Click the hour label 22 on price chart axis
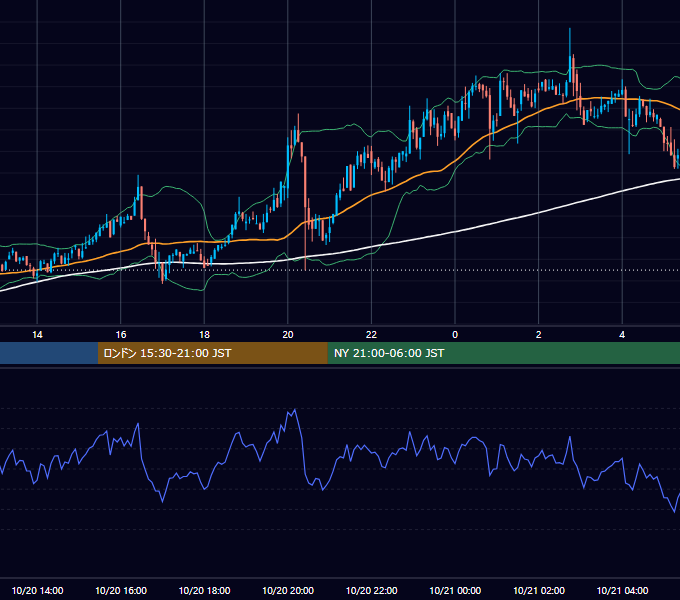This screenshot has height=600, width=680. pos(371,335)
